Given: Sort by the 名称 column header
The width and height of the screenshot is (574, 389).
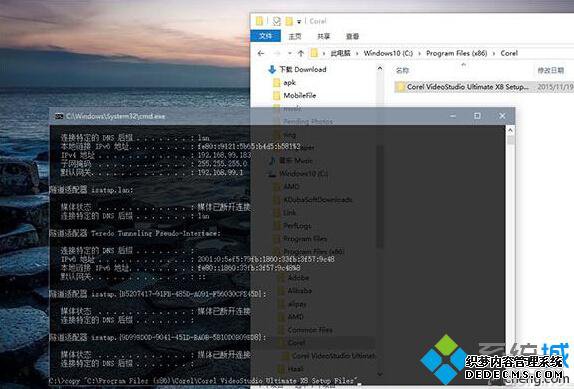Looking at the screenshot, I should point(402,70).
